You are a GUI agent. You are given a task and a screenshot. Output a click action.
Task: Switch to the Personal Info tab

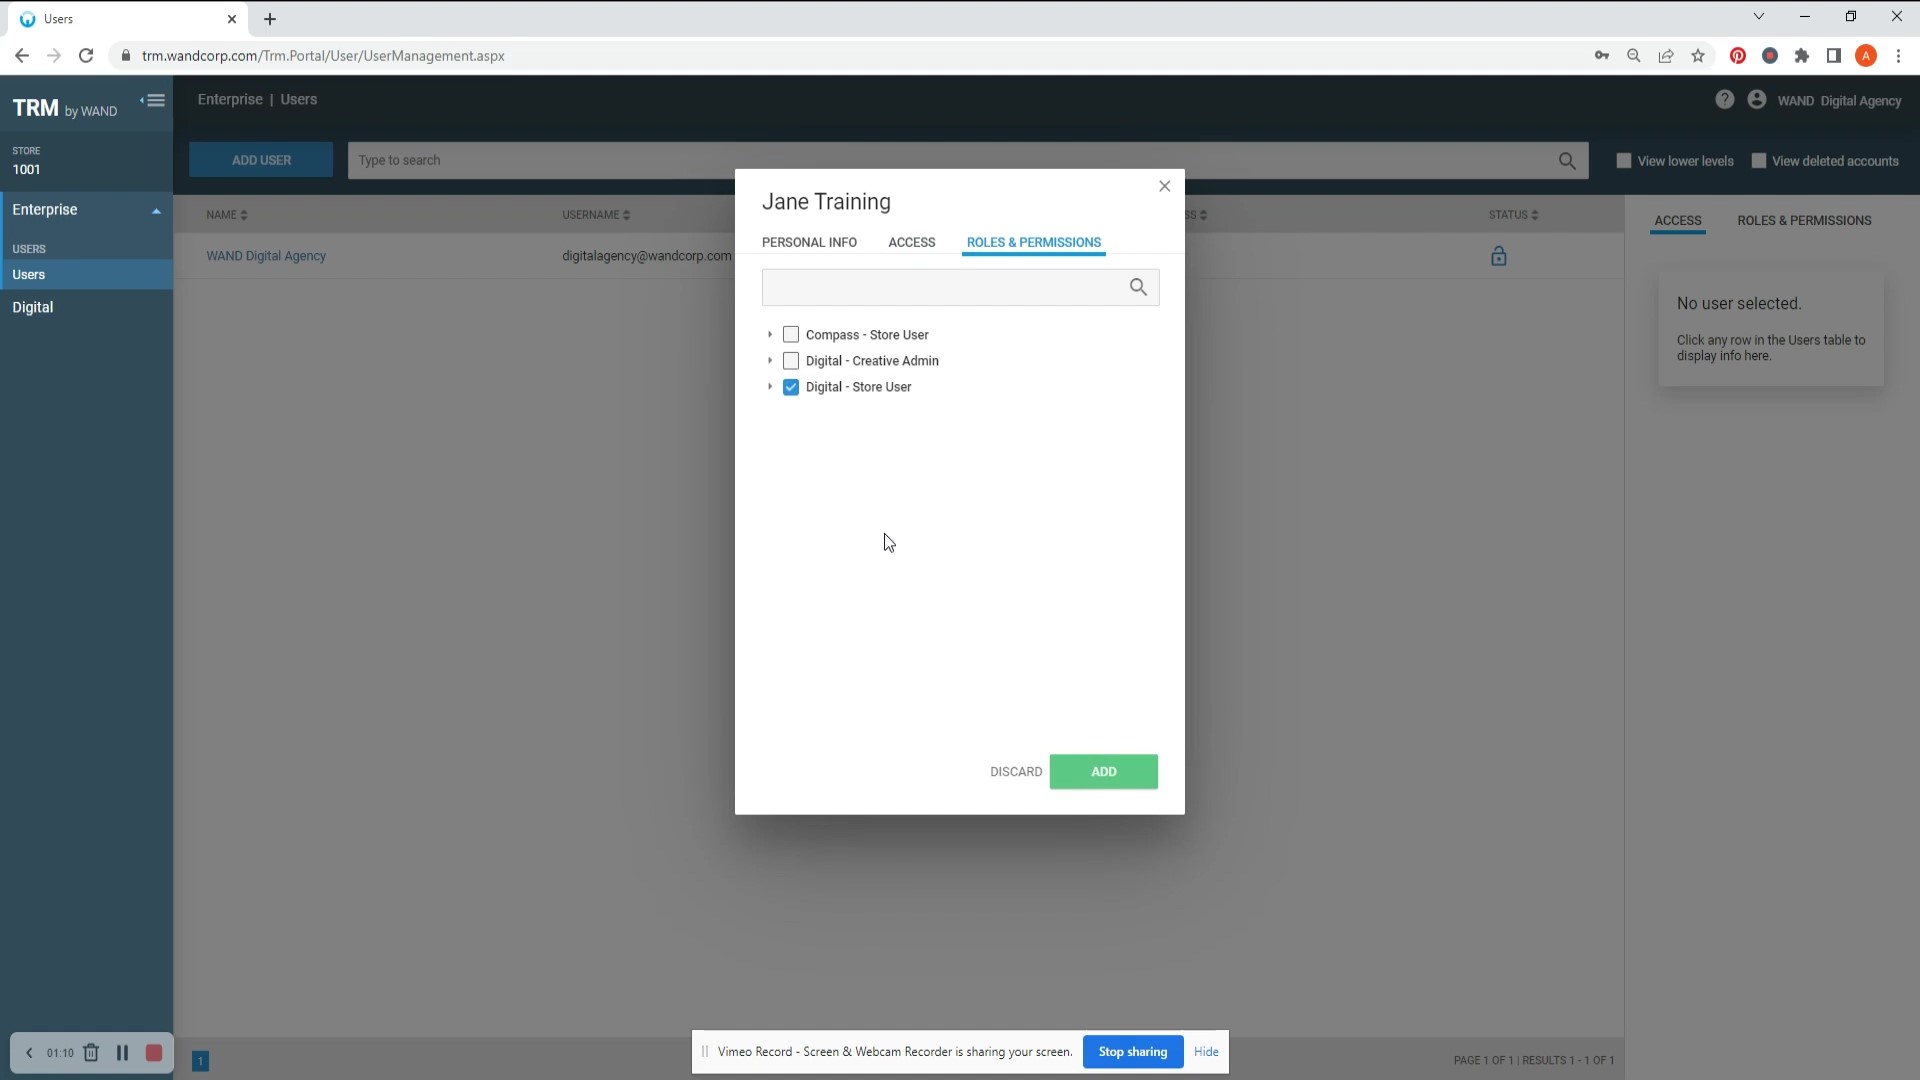tap(809, 242)
